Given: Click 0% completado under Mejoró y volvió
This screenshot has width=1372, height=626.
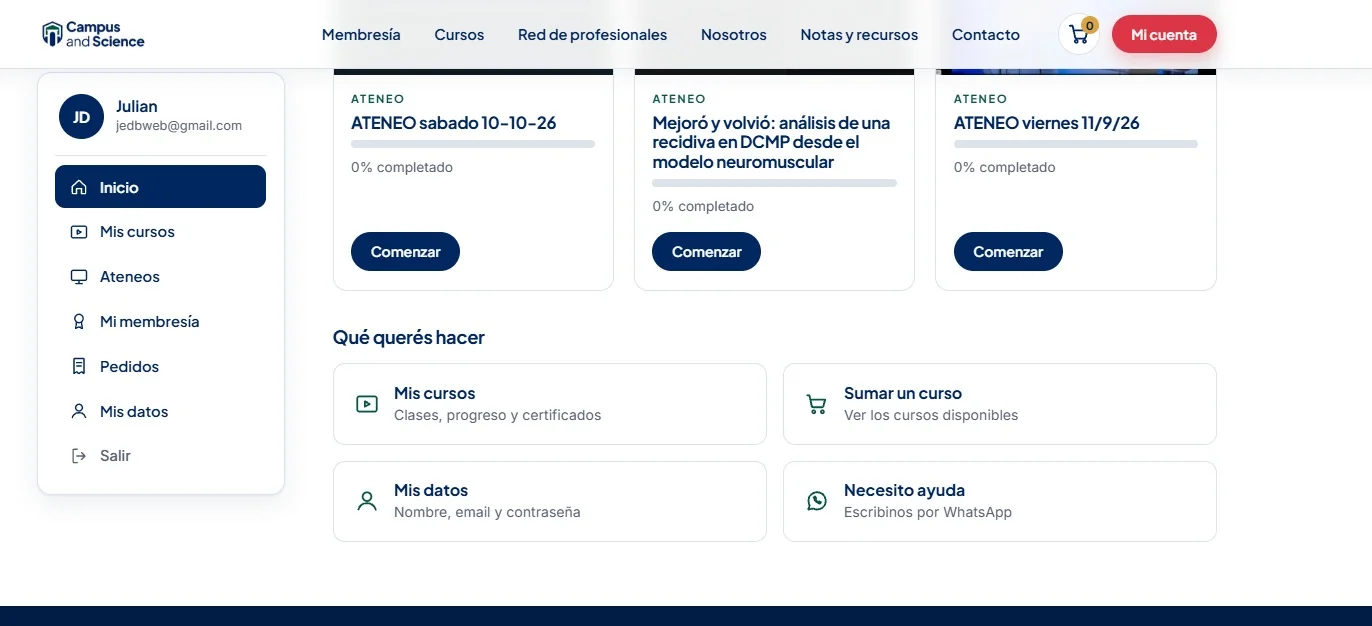Looking at the screenshot, I should tap(703, 206).
